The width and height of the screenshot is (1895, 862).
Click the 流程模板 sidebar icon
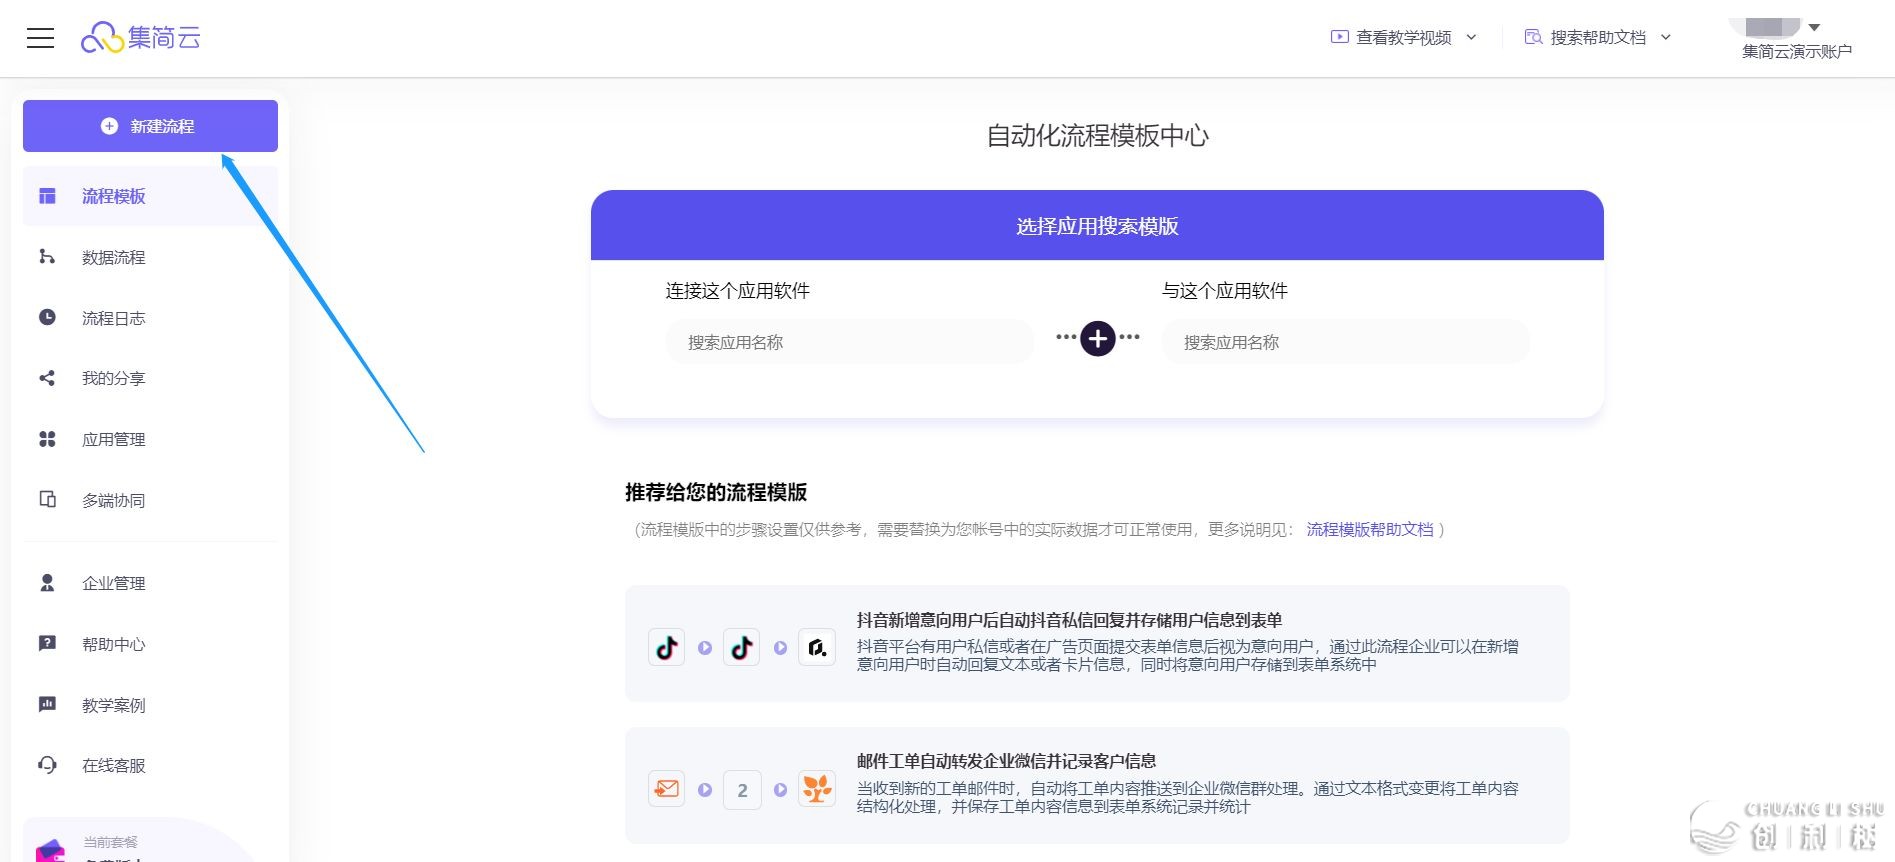47,196
